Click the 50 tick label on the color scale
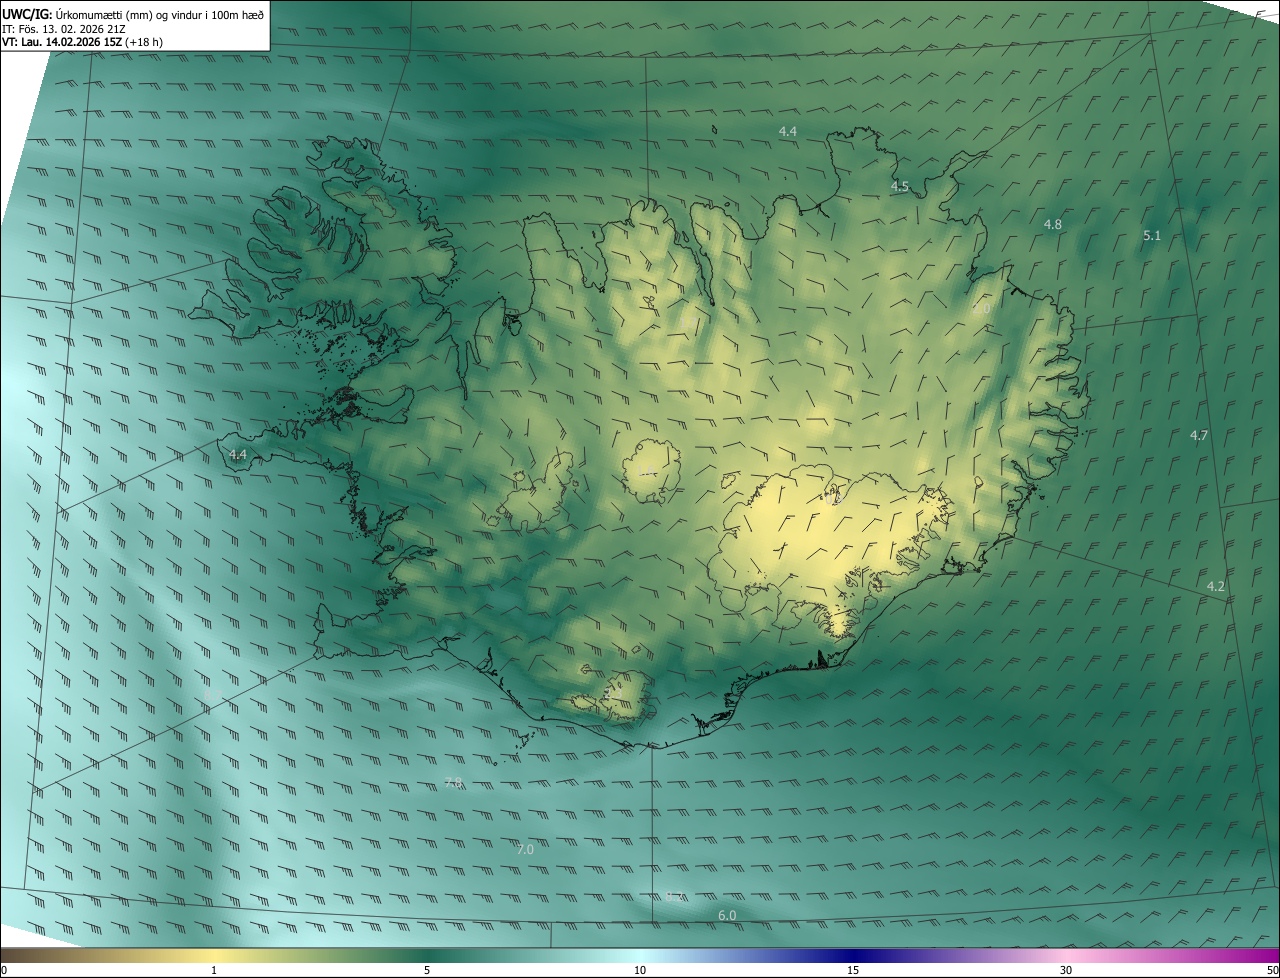 [1272, 971]
